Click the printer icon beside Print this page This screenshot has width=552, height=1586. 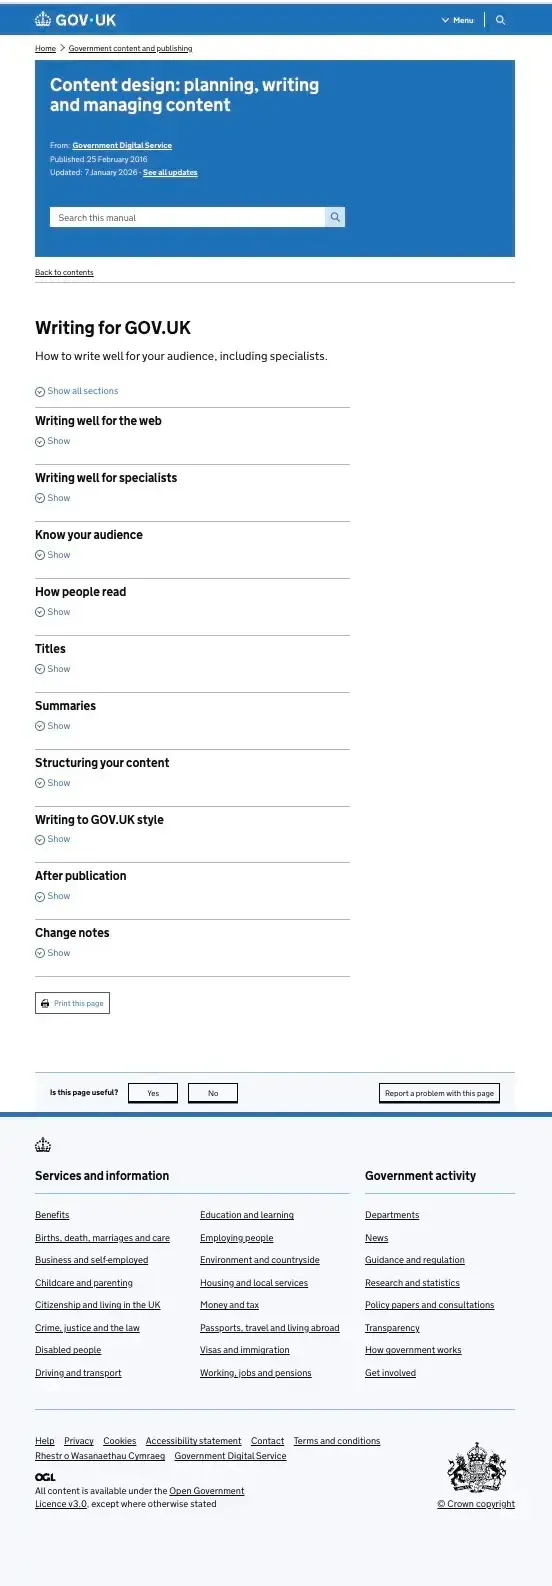click(x=45, y=1003)
